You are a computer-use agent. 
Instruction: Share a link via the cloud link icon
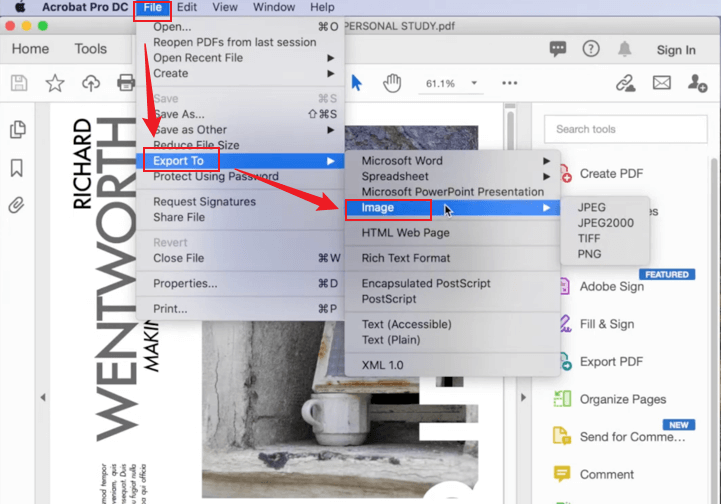coord(625,83)
